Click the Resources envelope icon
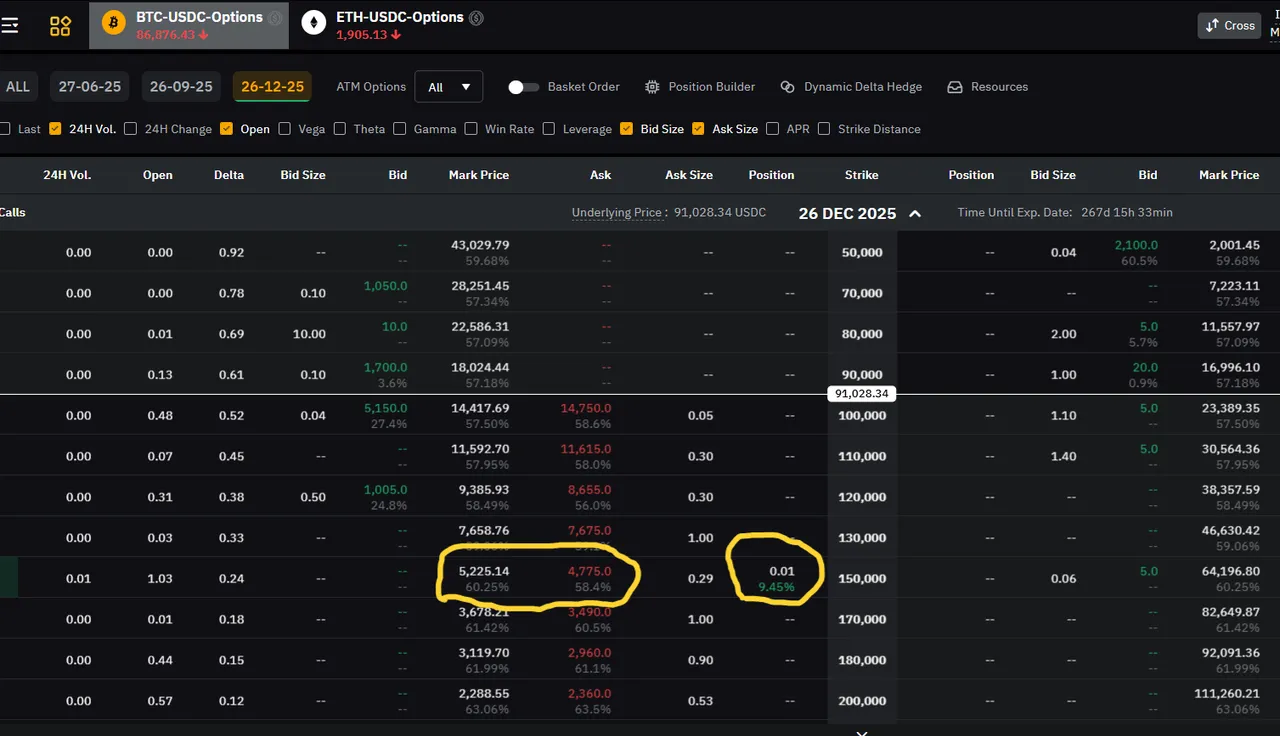Image resolution: width=1280 pixels, height=736 pixels. [955, 87]
